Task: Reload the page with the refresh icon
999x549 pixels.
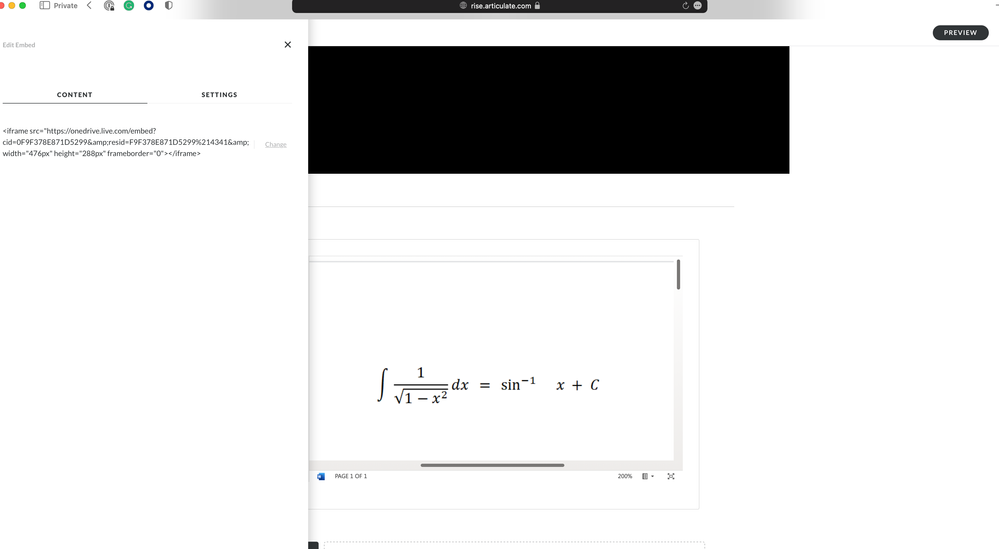Action: point(686,6)
